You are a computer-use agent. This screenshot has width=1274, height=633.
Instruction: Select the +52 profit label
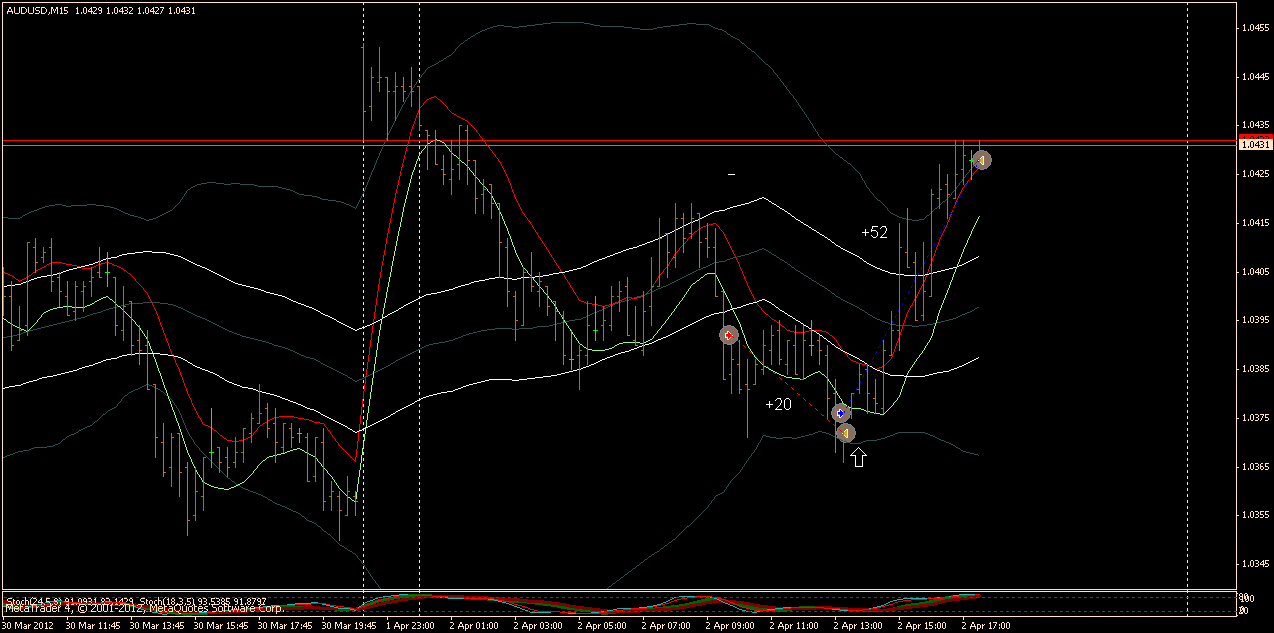874,232
